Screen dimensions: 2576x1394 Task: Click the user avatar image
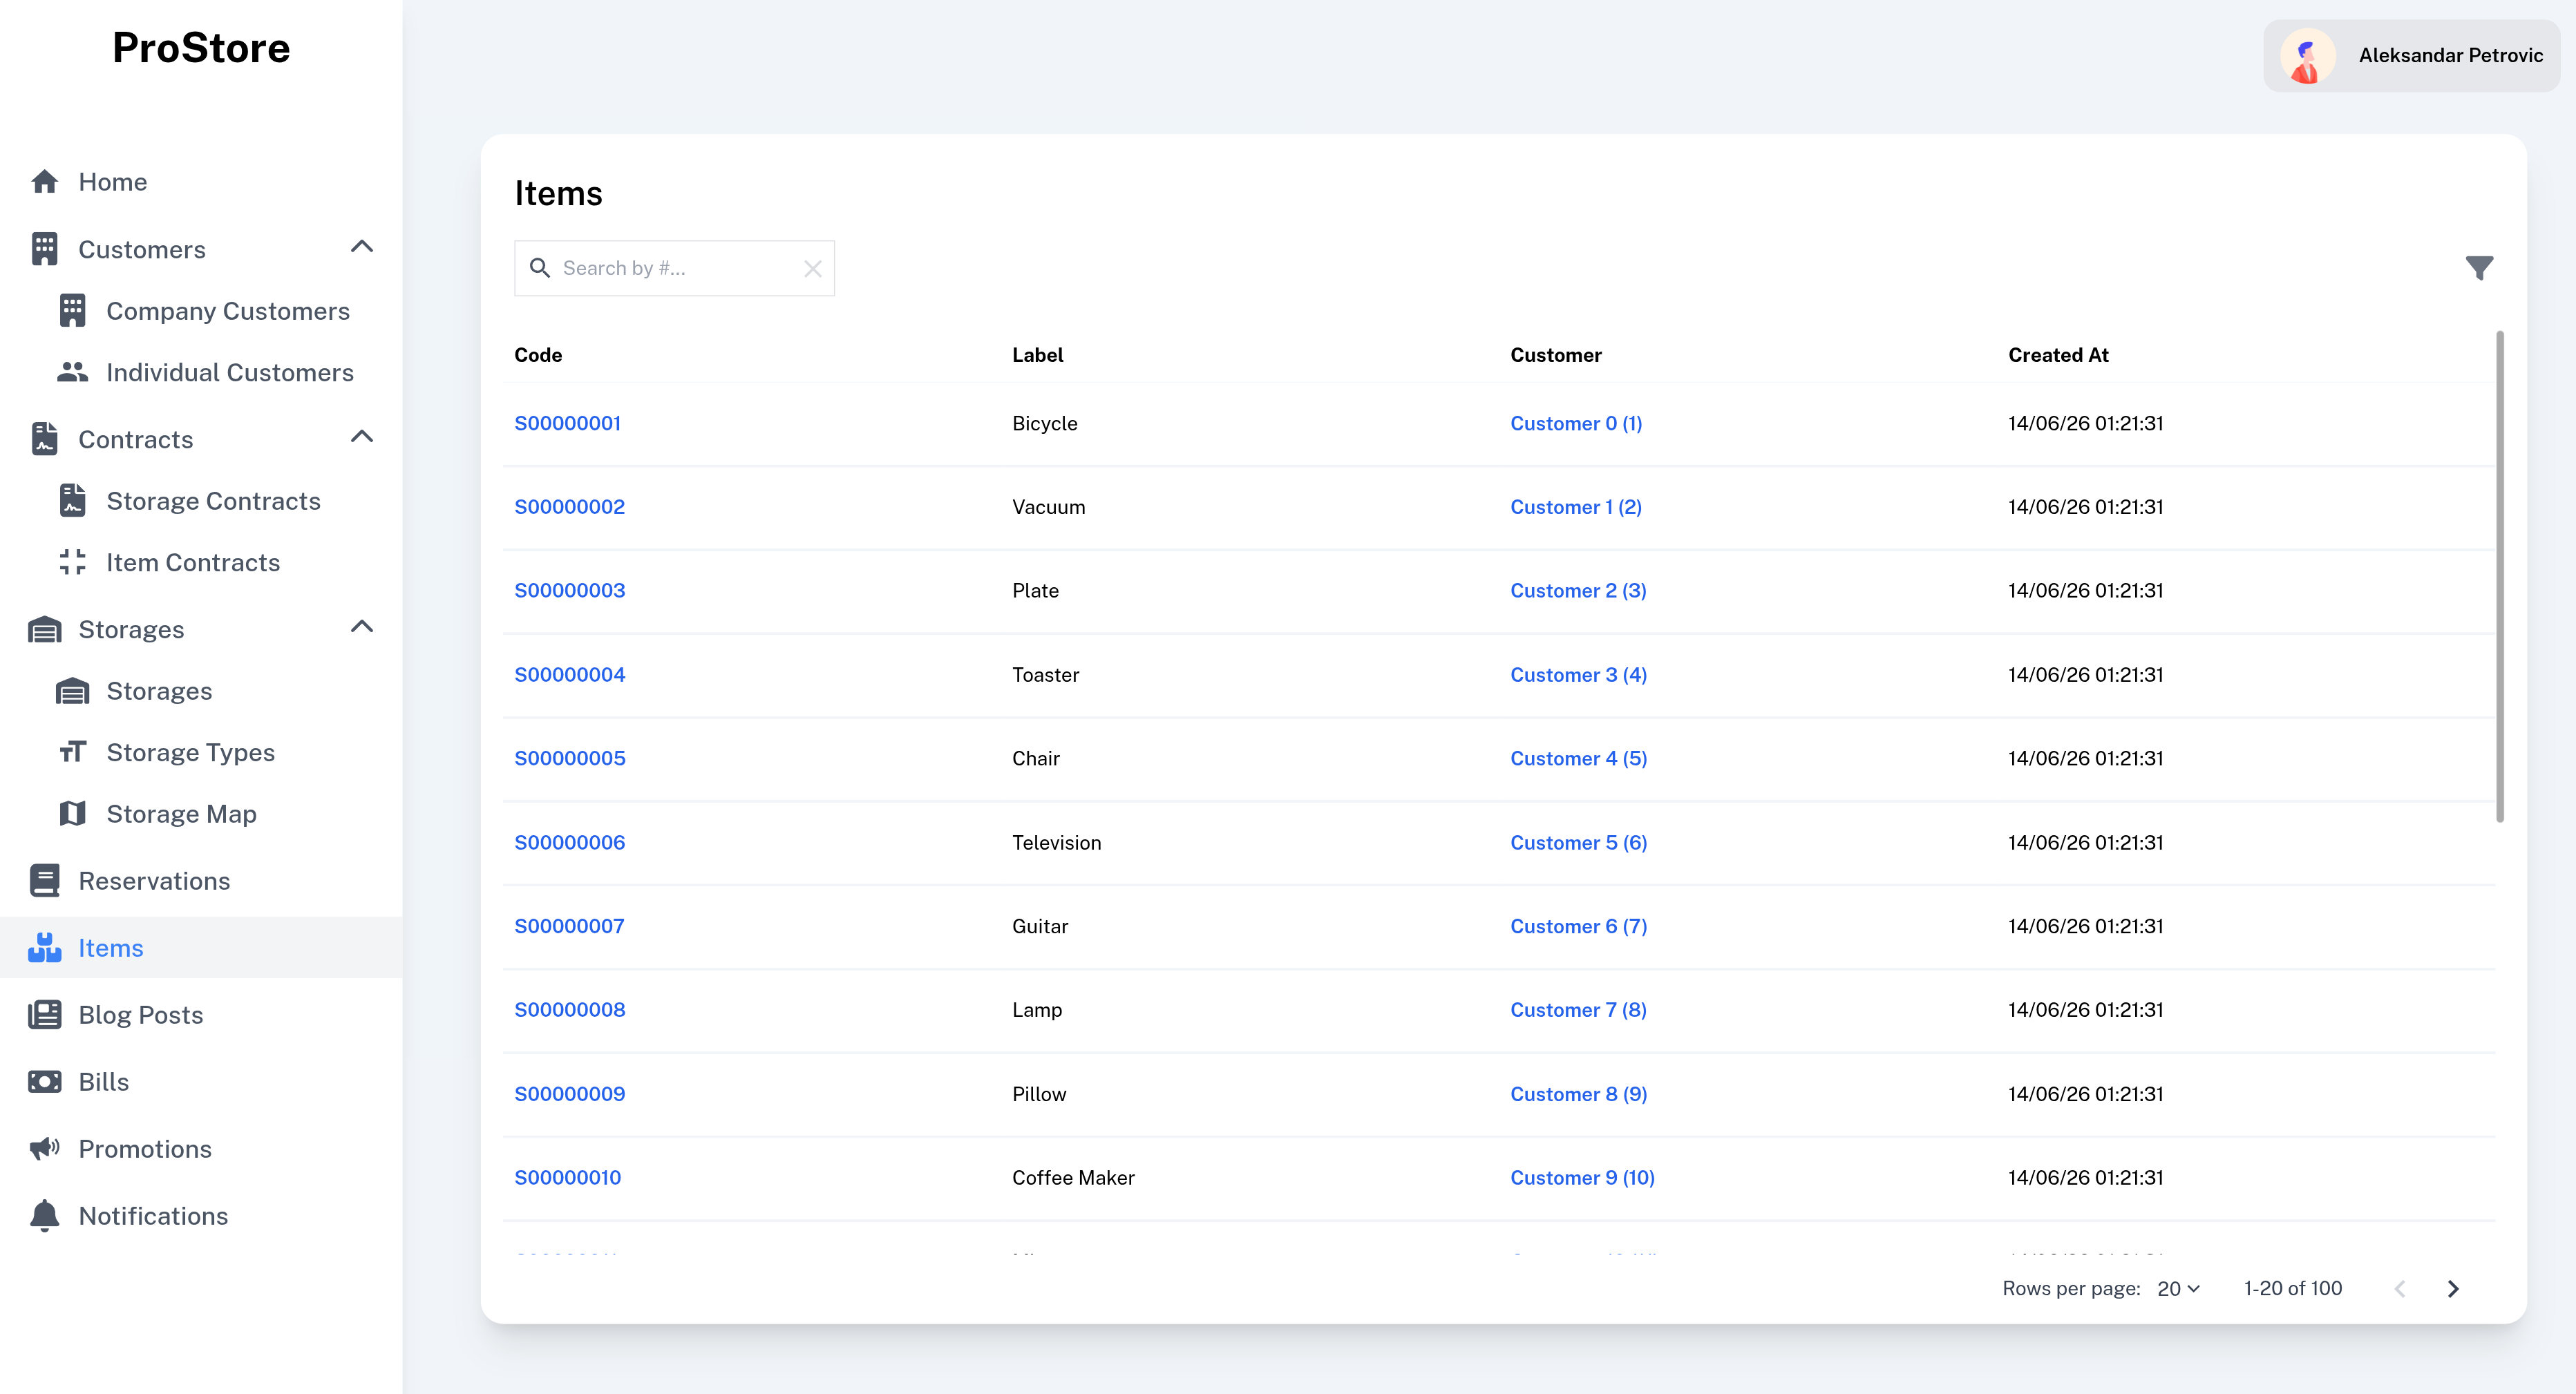coord(2308,56)
